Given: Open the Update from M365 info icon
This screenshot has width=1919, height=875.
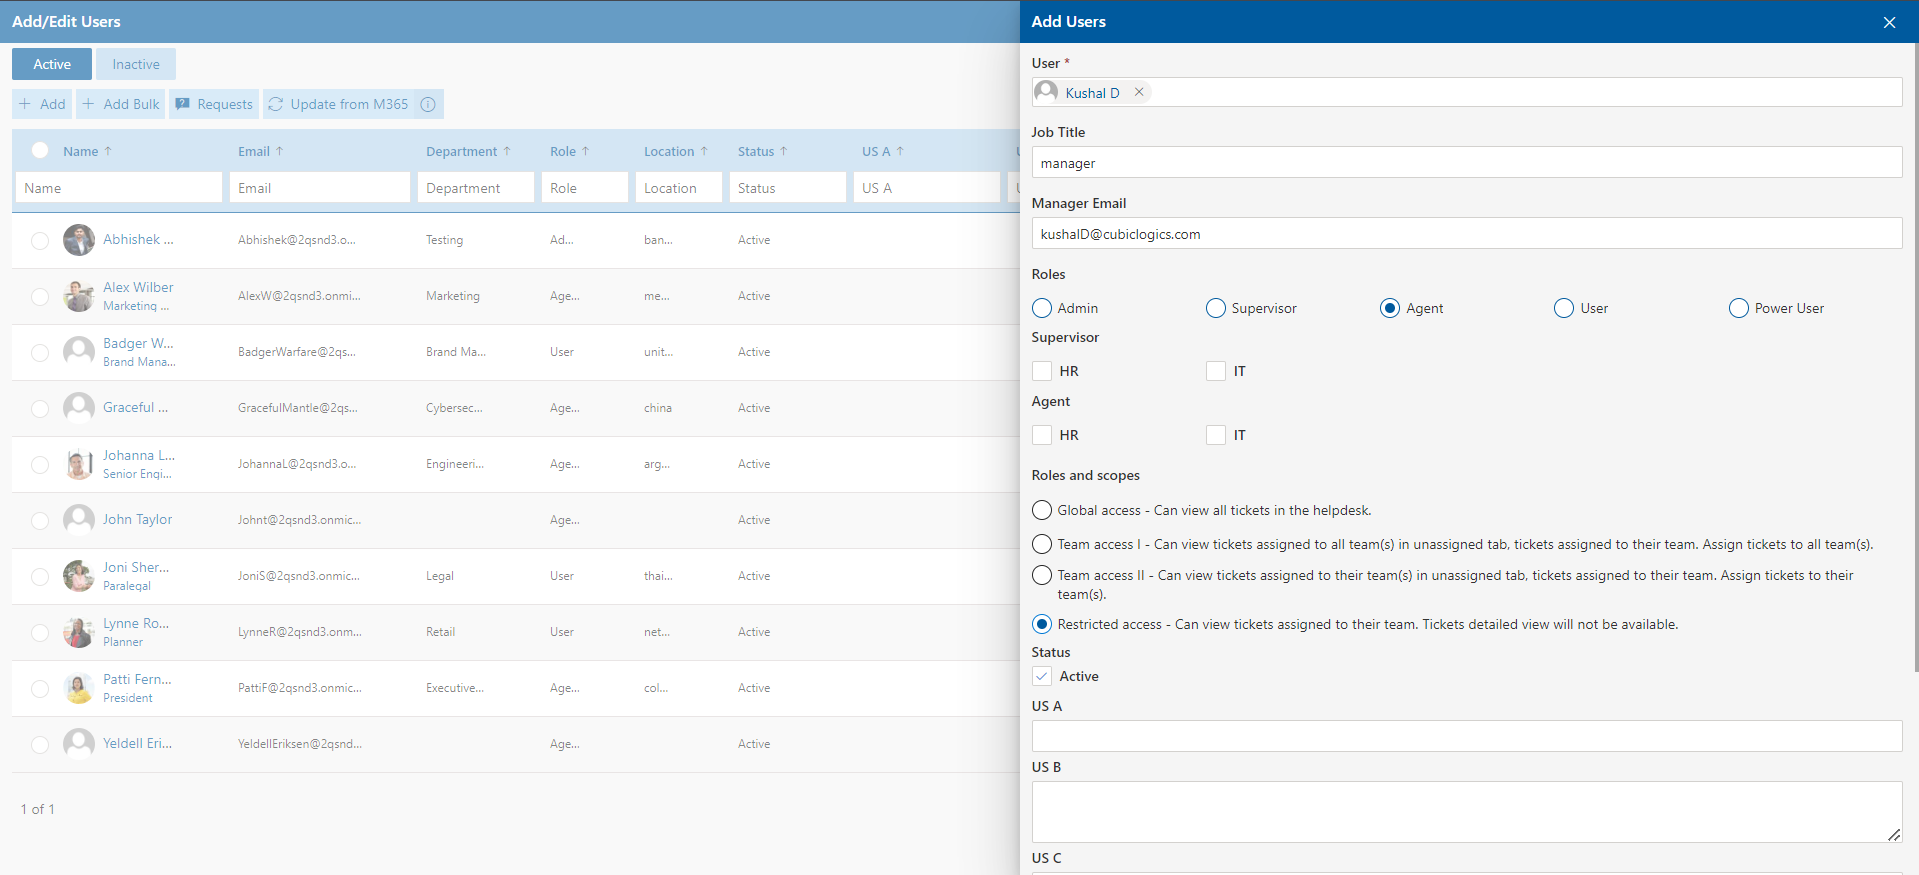Looking at the screenshot, I should click(428, 104).
